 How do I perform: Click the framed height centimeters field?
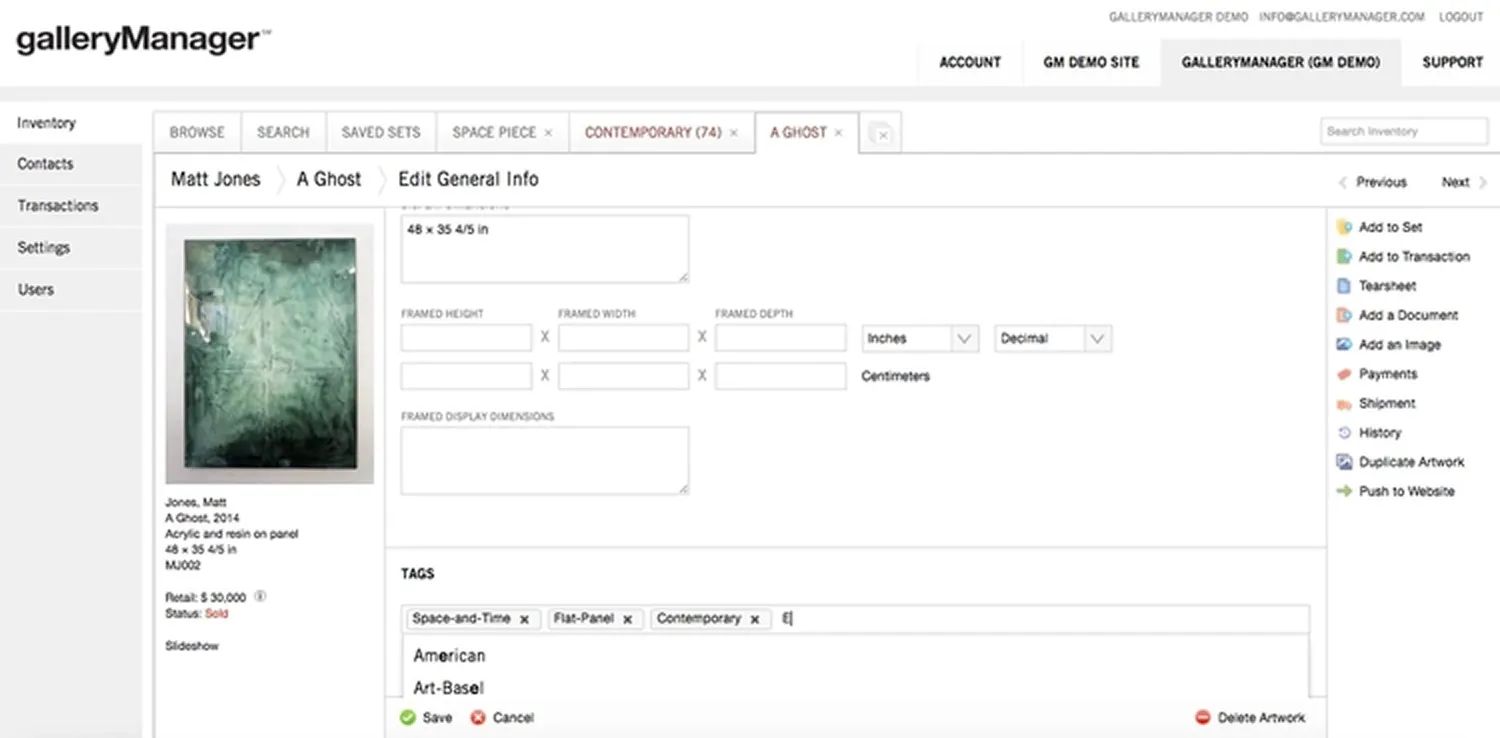pos(466,376)
